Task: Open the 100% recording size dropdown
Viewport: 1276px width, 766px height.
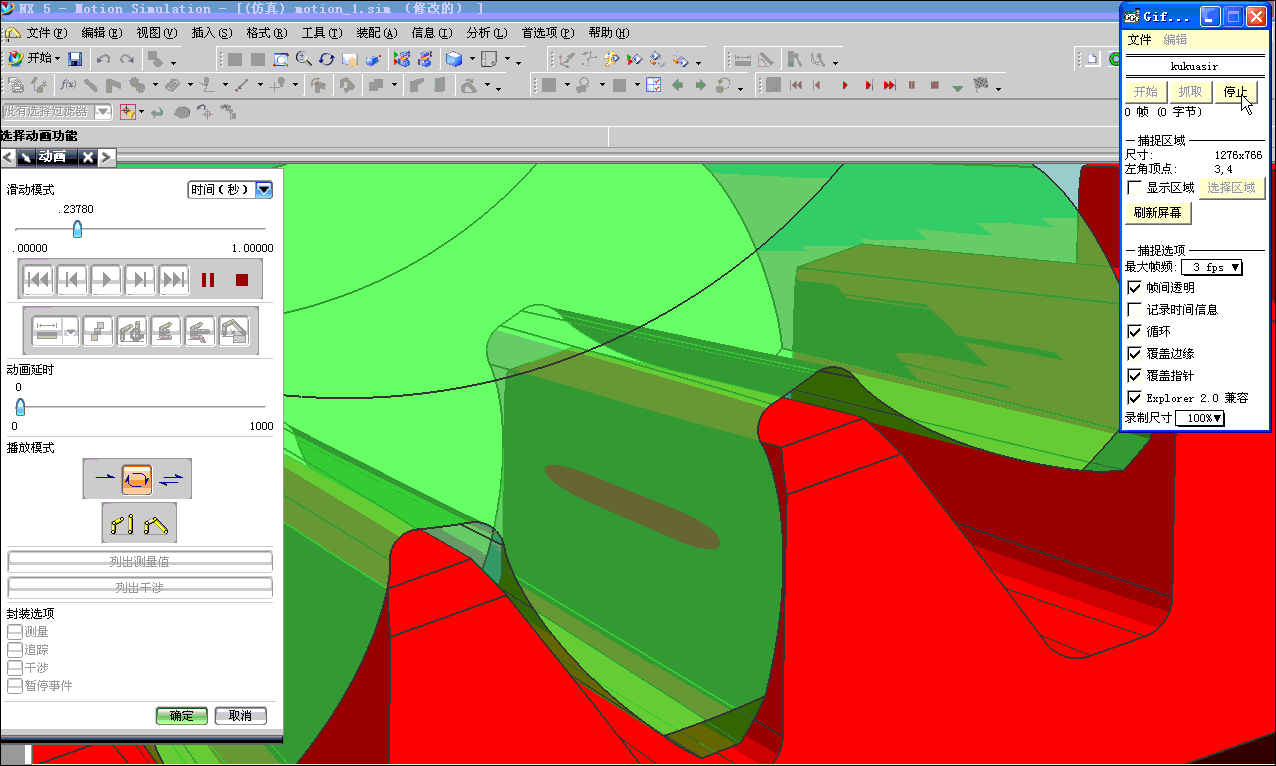Action: pos(1200,418)
